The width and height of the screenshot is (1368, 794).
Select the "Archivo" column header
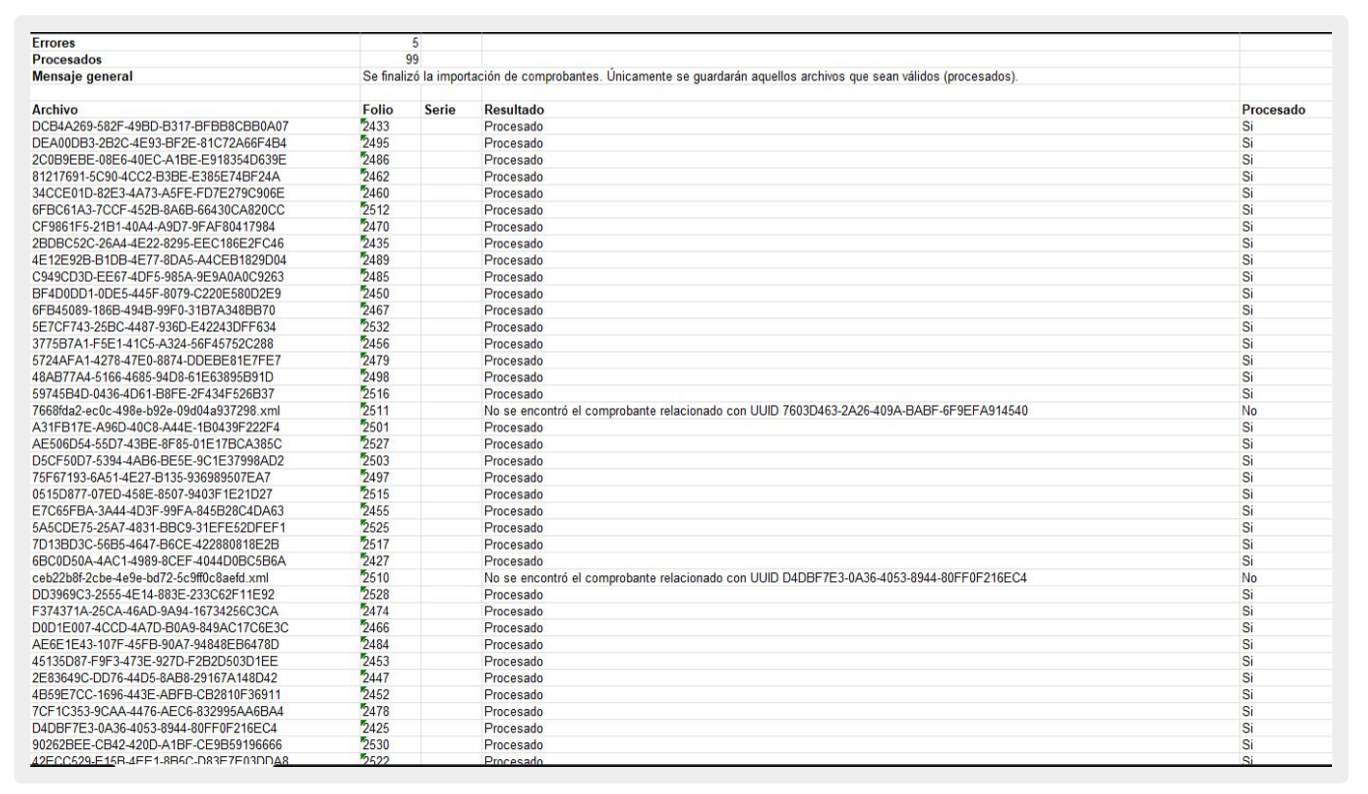56,109
